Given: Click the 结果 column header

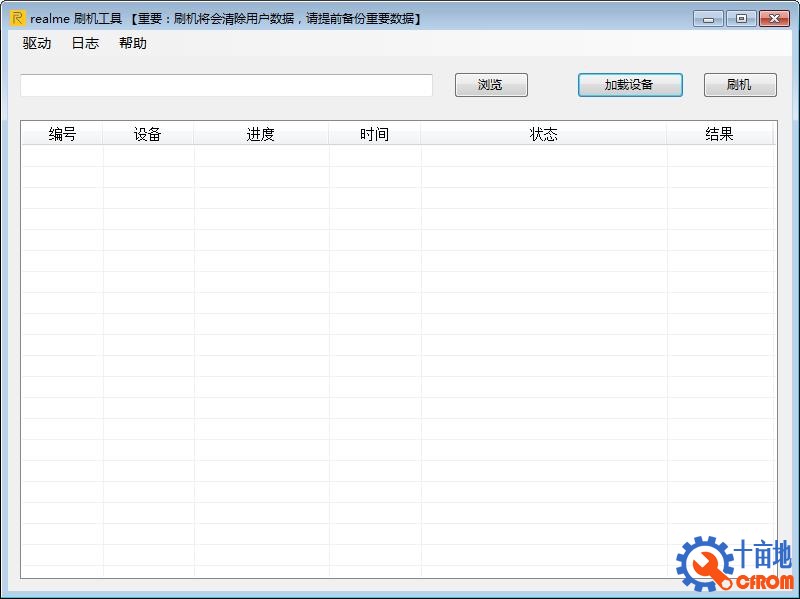Looking at the screenshot, I should coord(719,133).
